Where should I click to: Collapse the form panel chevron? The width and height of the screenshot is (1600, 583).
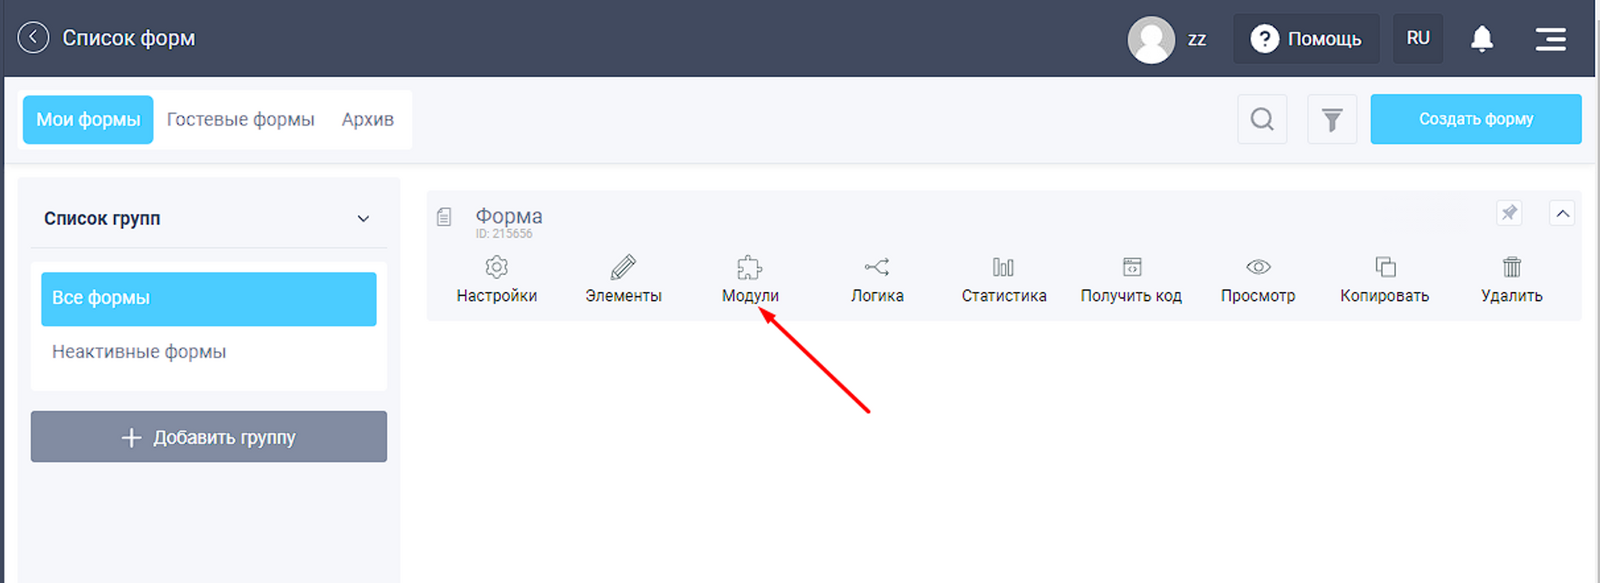(1562, 214)
